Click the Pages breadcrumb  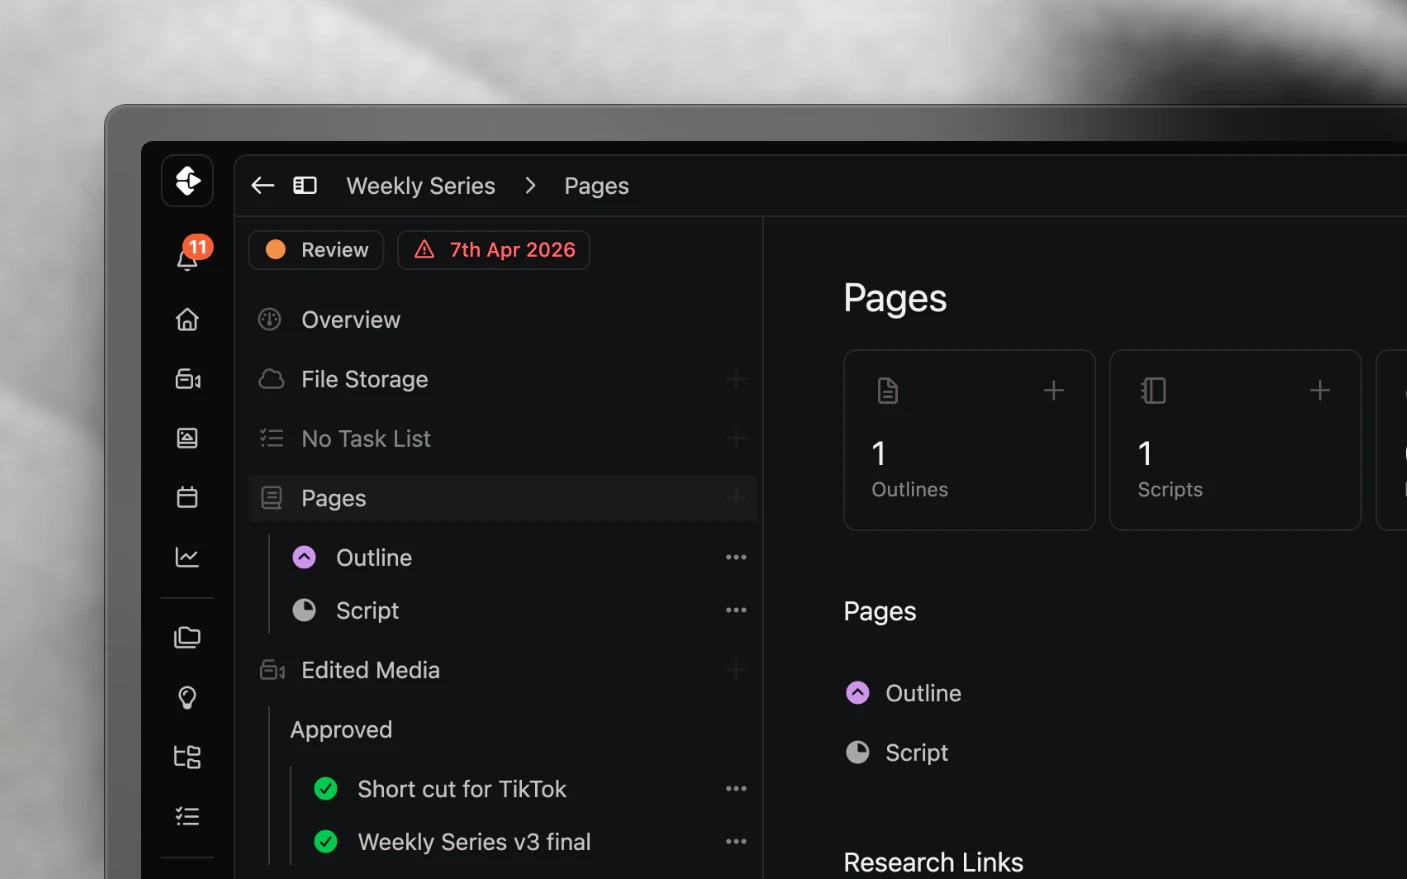click(597, 186)
